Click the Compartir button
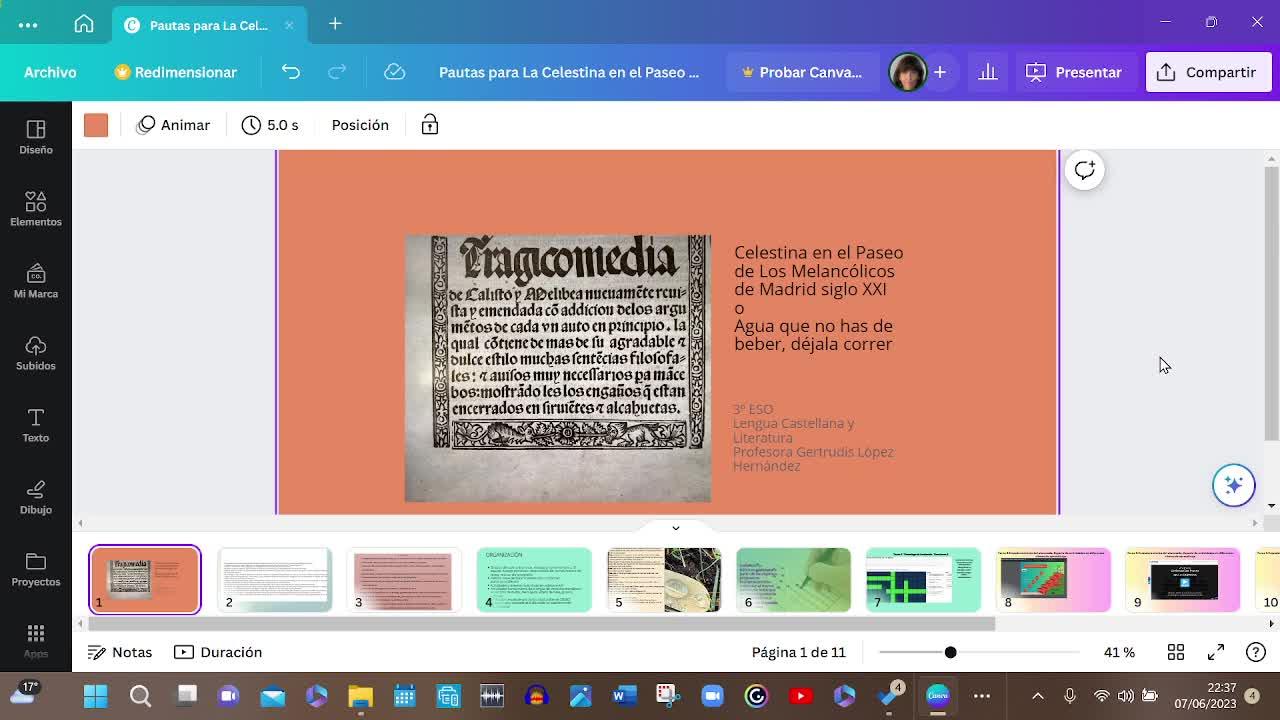 (1208, 72)
